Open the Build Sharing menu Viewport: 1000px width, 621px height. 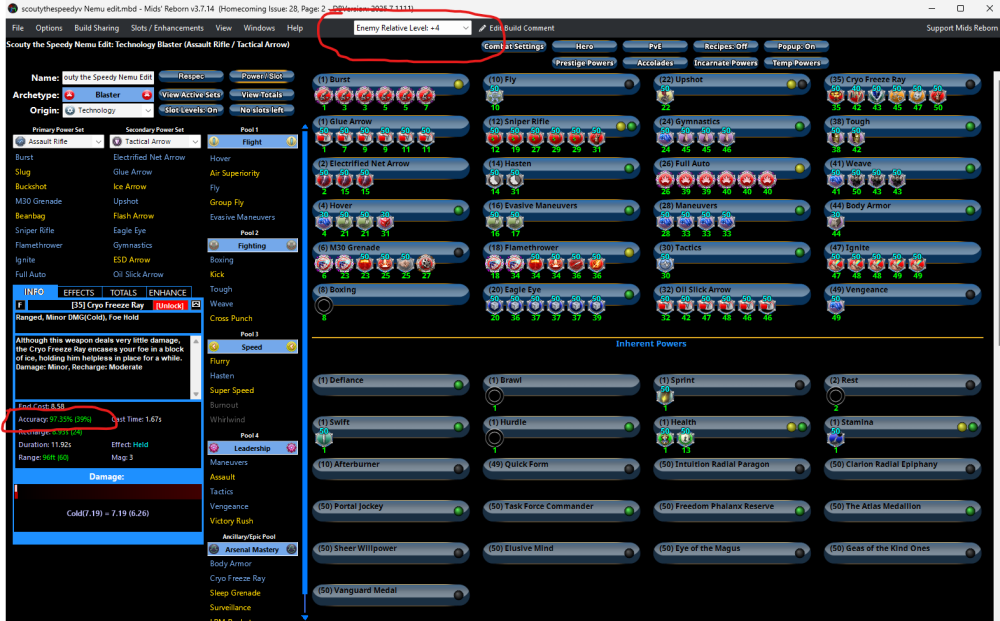(95, 28)
